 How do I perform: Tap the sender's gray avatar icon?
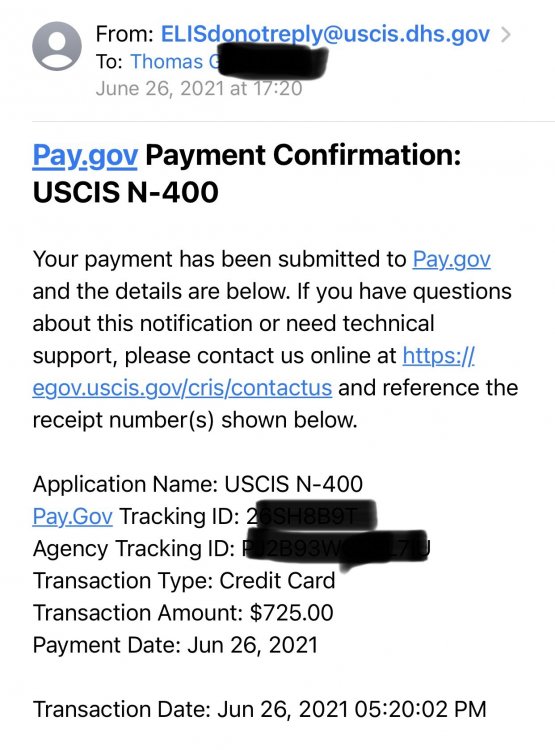pyautogui.click(x=57, y=46)
